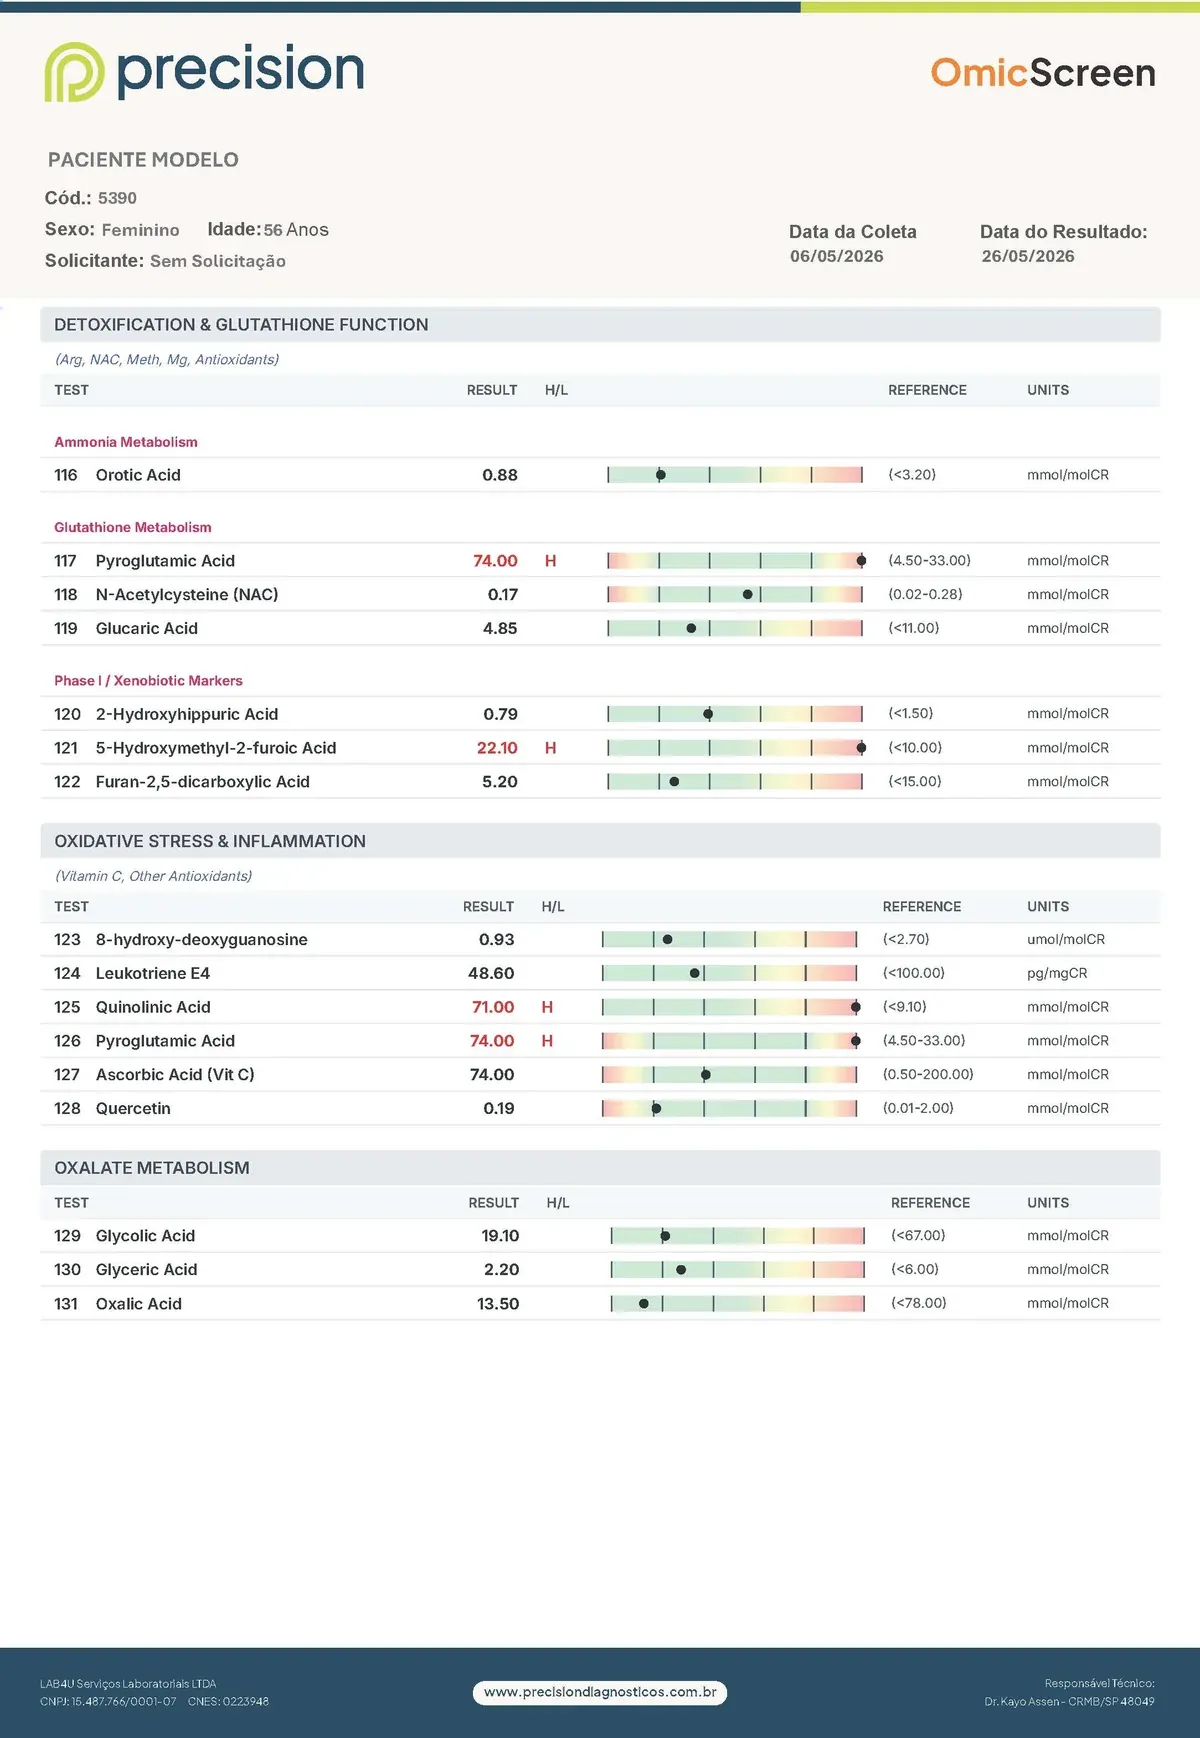Click the collection date 06/05/2026
This screenshot has height=1738, width=1200.
(x=837, y=256)
